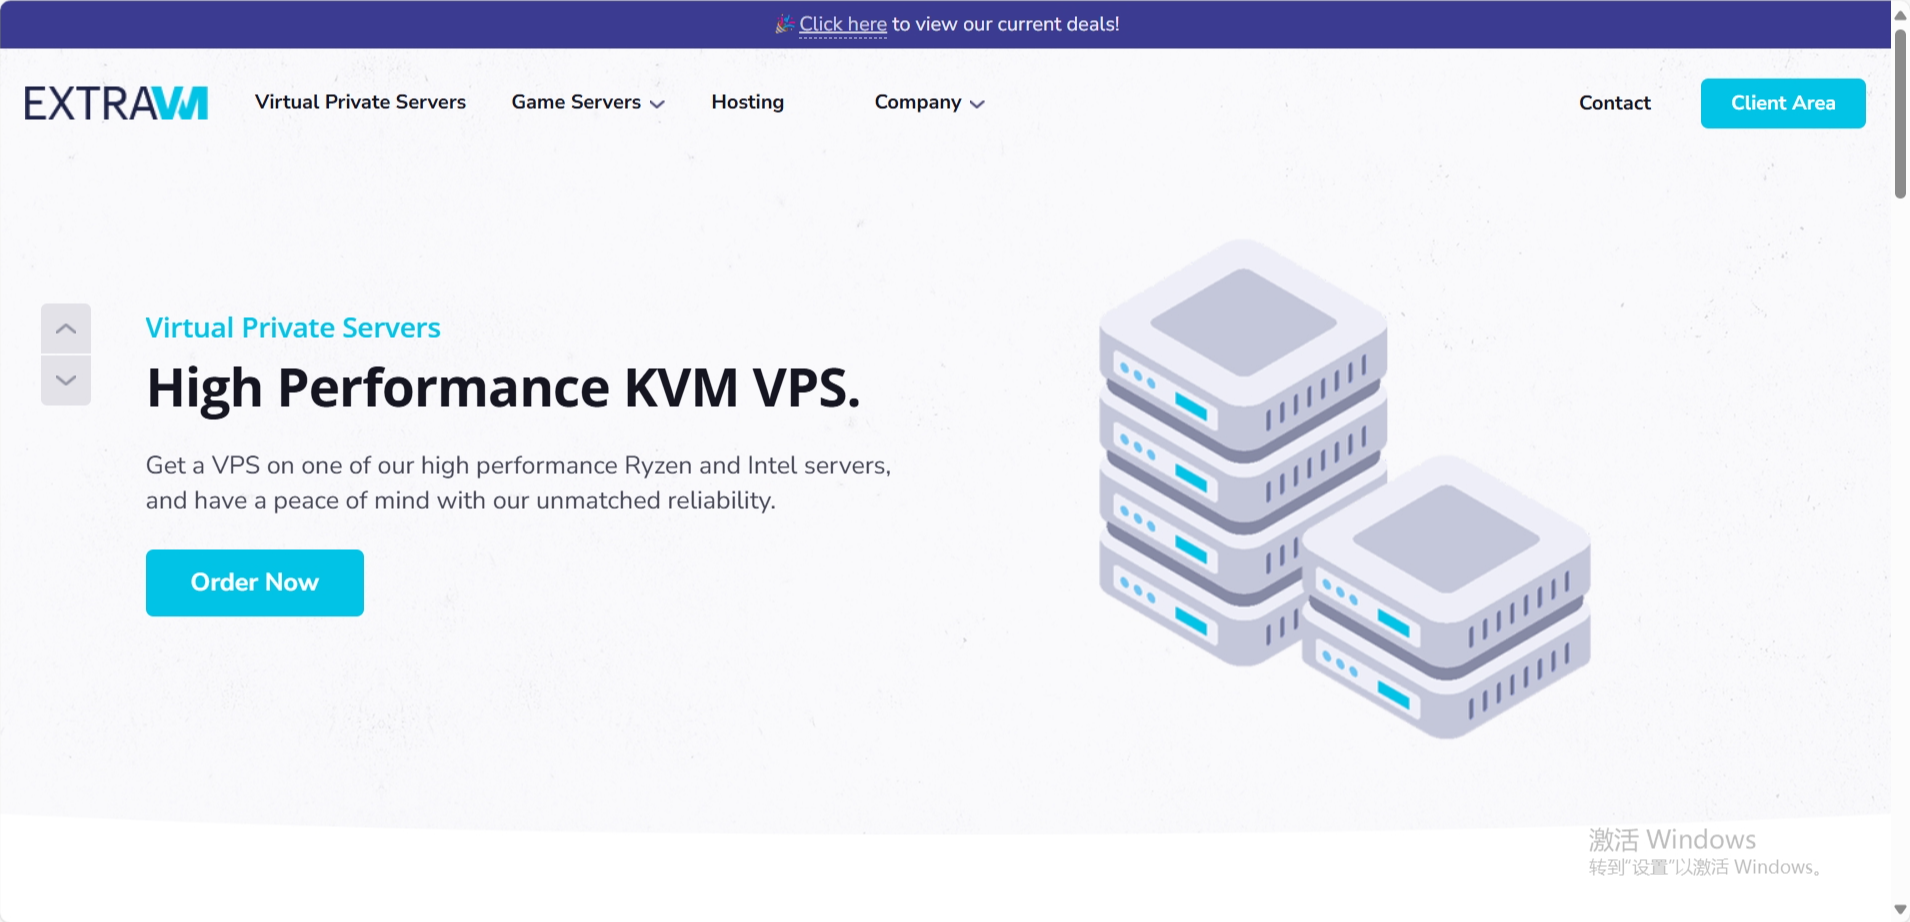Go to the Hosting page
Screen dimensions: 1910x922
747,102
